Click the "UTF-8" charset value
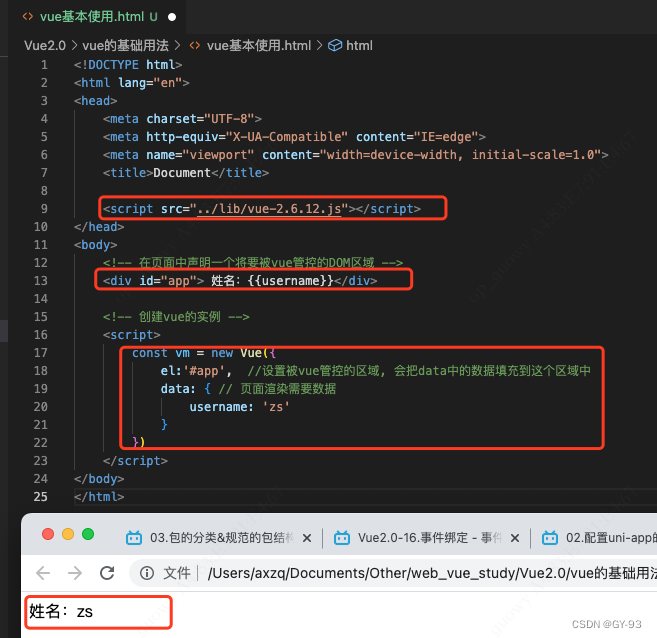The width and height of the screenshot is (657, 638). click(x=229, y=119)
